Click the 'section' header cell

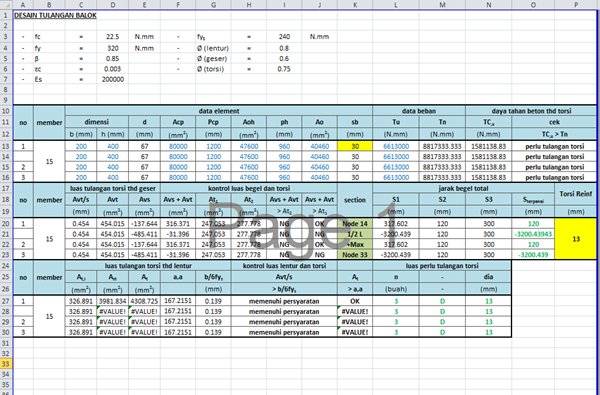[355, 200]
